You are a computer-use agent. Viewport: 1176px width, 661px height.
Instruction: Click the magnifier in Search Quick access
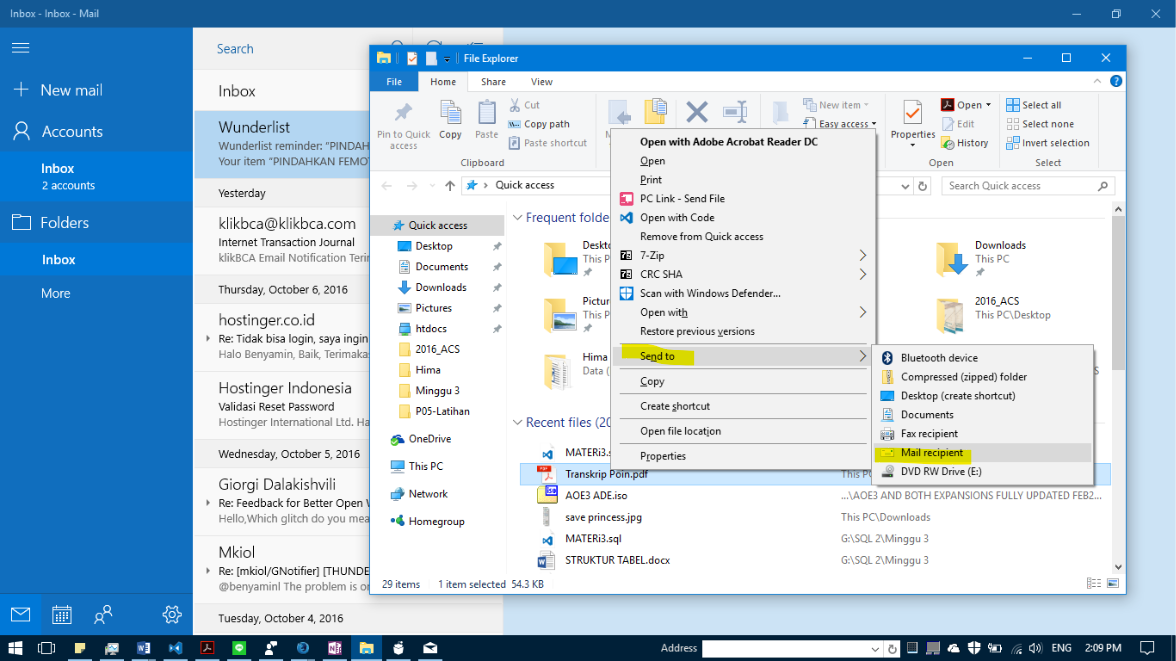pos(1102,185)
